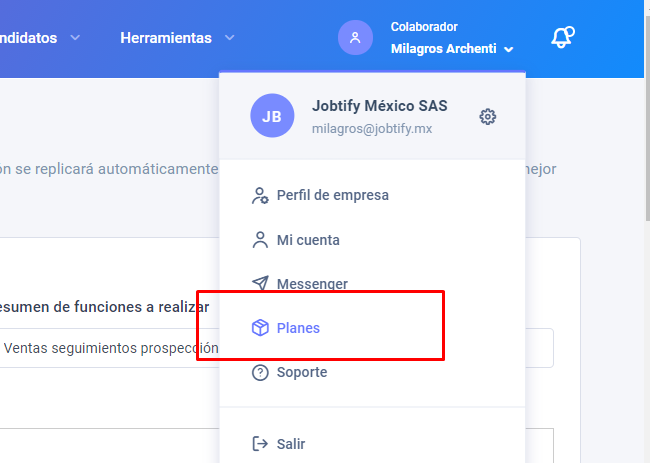Click the Colaborador role label
Image resolution: width=650 pixels, height=463 pixels.
point(424,27)
